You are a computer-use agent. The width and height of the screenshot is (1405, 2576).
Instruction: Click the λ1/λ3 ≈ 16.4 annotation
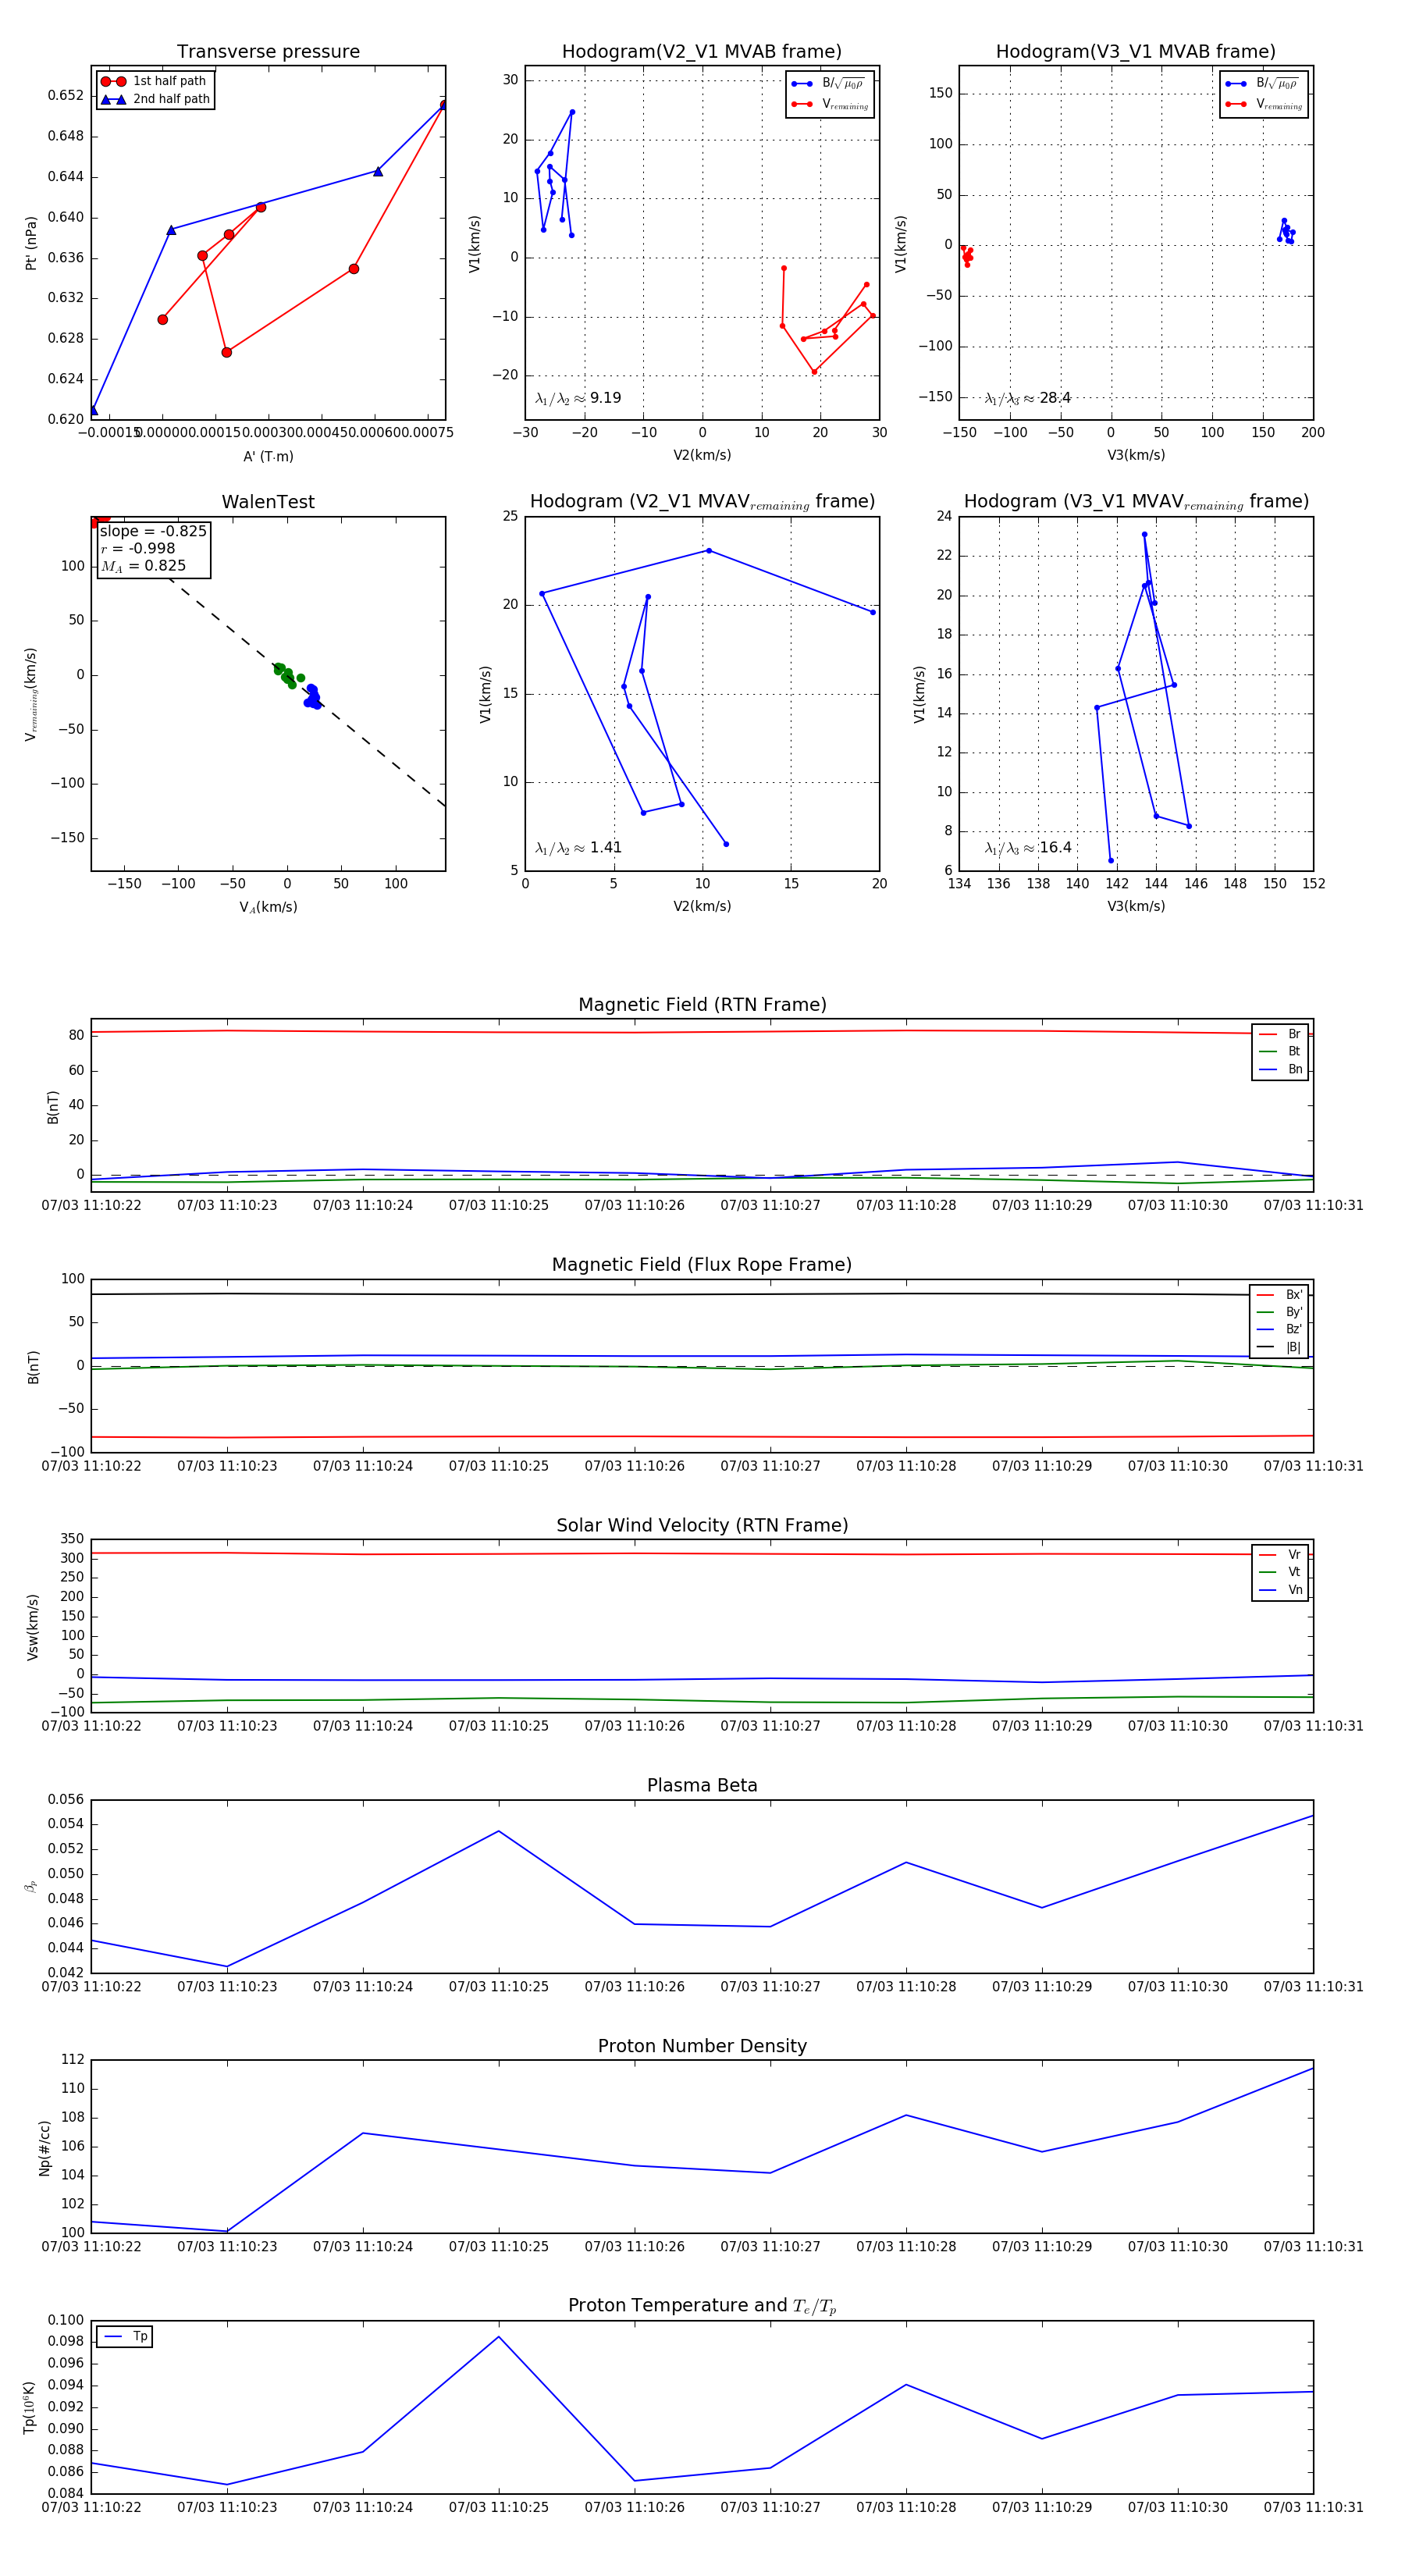coord(1027,848)
